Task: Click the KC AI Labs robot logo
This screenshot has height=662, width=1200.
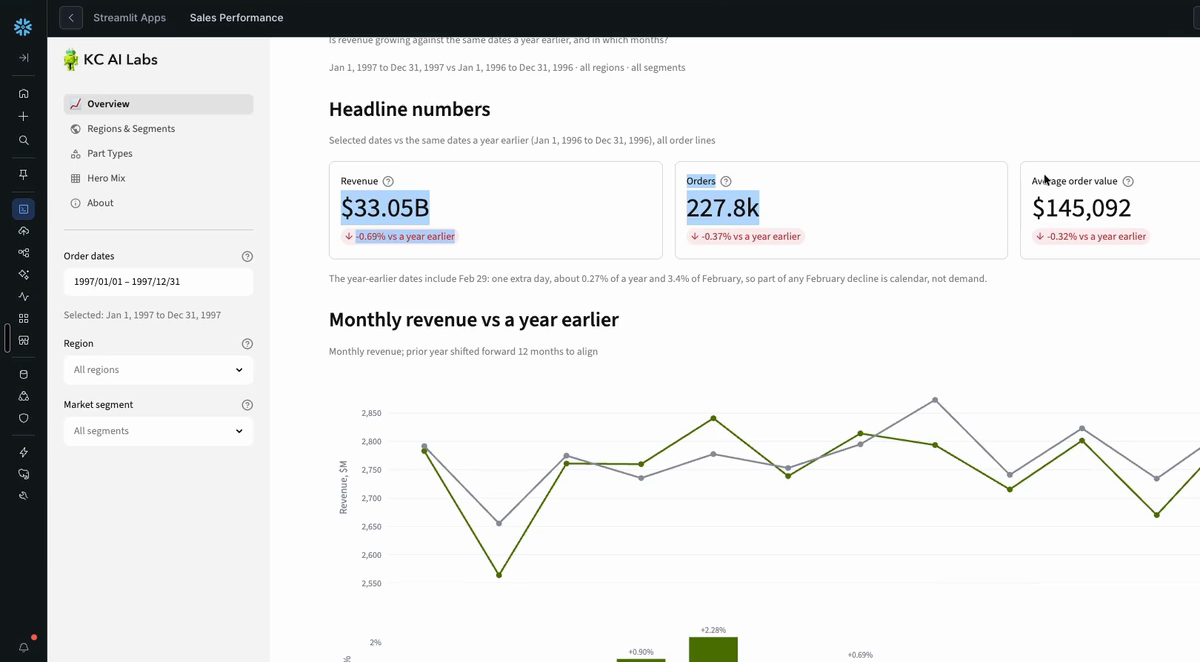Action: point(71,60)
